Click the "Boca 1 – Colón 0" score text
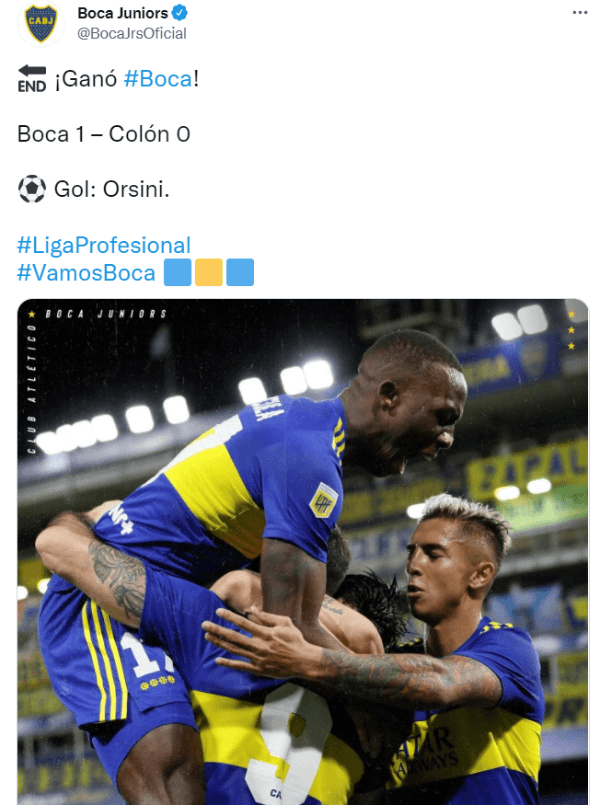600x805 pixels. [104, 134]
